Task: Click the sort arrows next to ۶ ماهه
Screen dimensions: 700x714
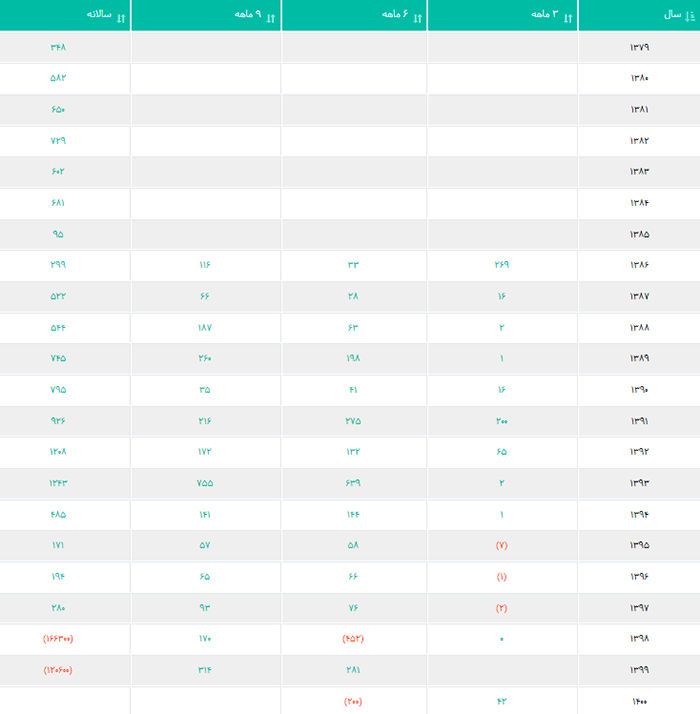Action: 418,16
